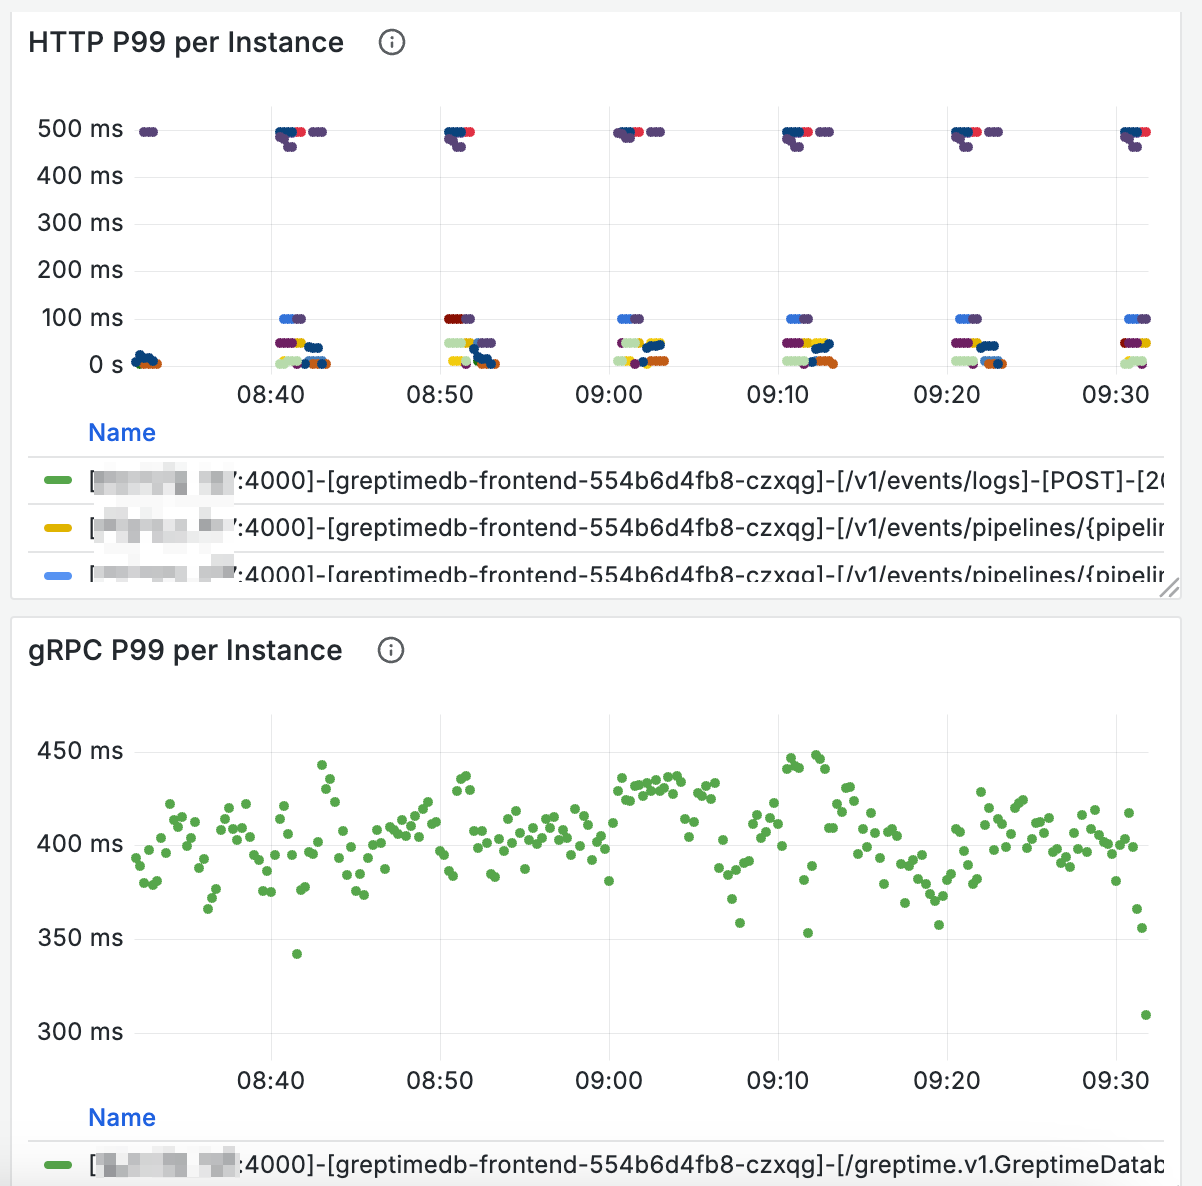1202x1186 pixels.
Task: Click the outlier point near 300 ms at 09:30
Action: click(x=1146, y=1014)
